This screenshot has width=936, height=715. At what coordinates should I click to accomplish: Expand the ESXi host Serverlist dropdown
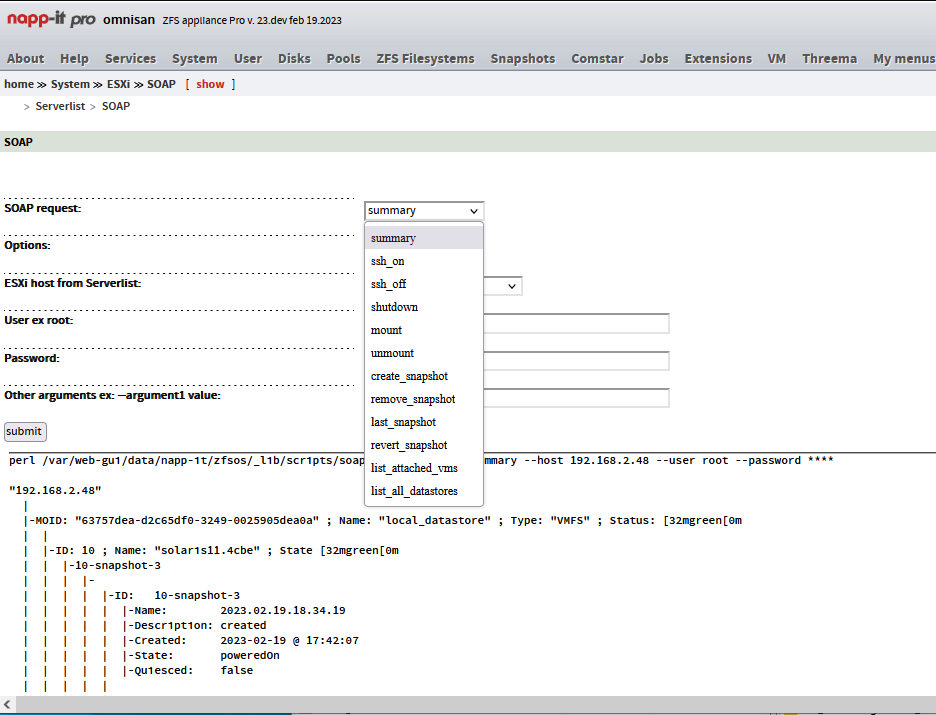coord(503,286)
